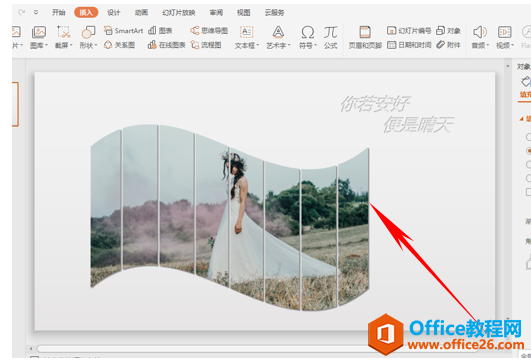Switch to the 开始 tab
Image resolution: width=531 pixels, height=362 pixels.
pyautogui.click(x=59, y=13)
